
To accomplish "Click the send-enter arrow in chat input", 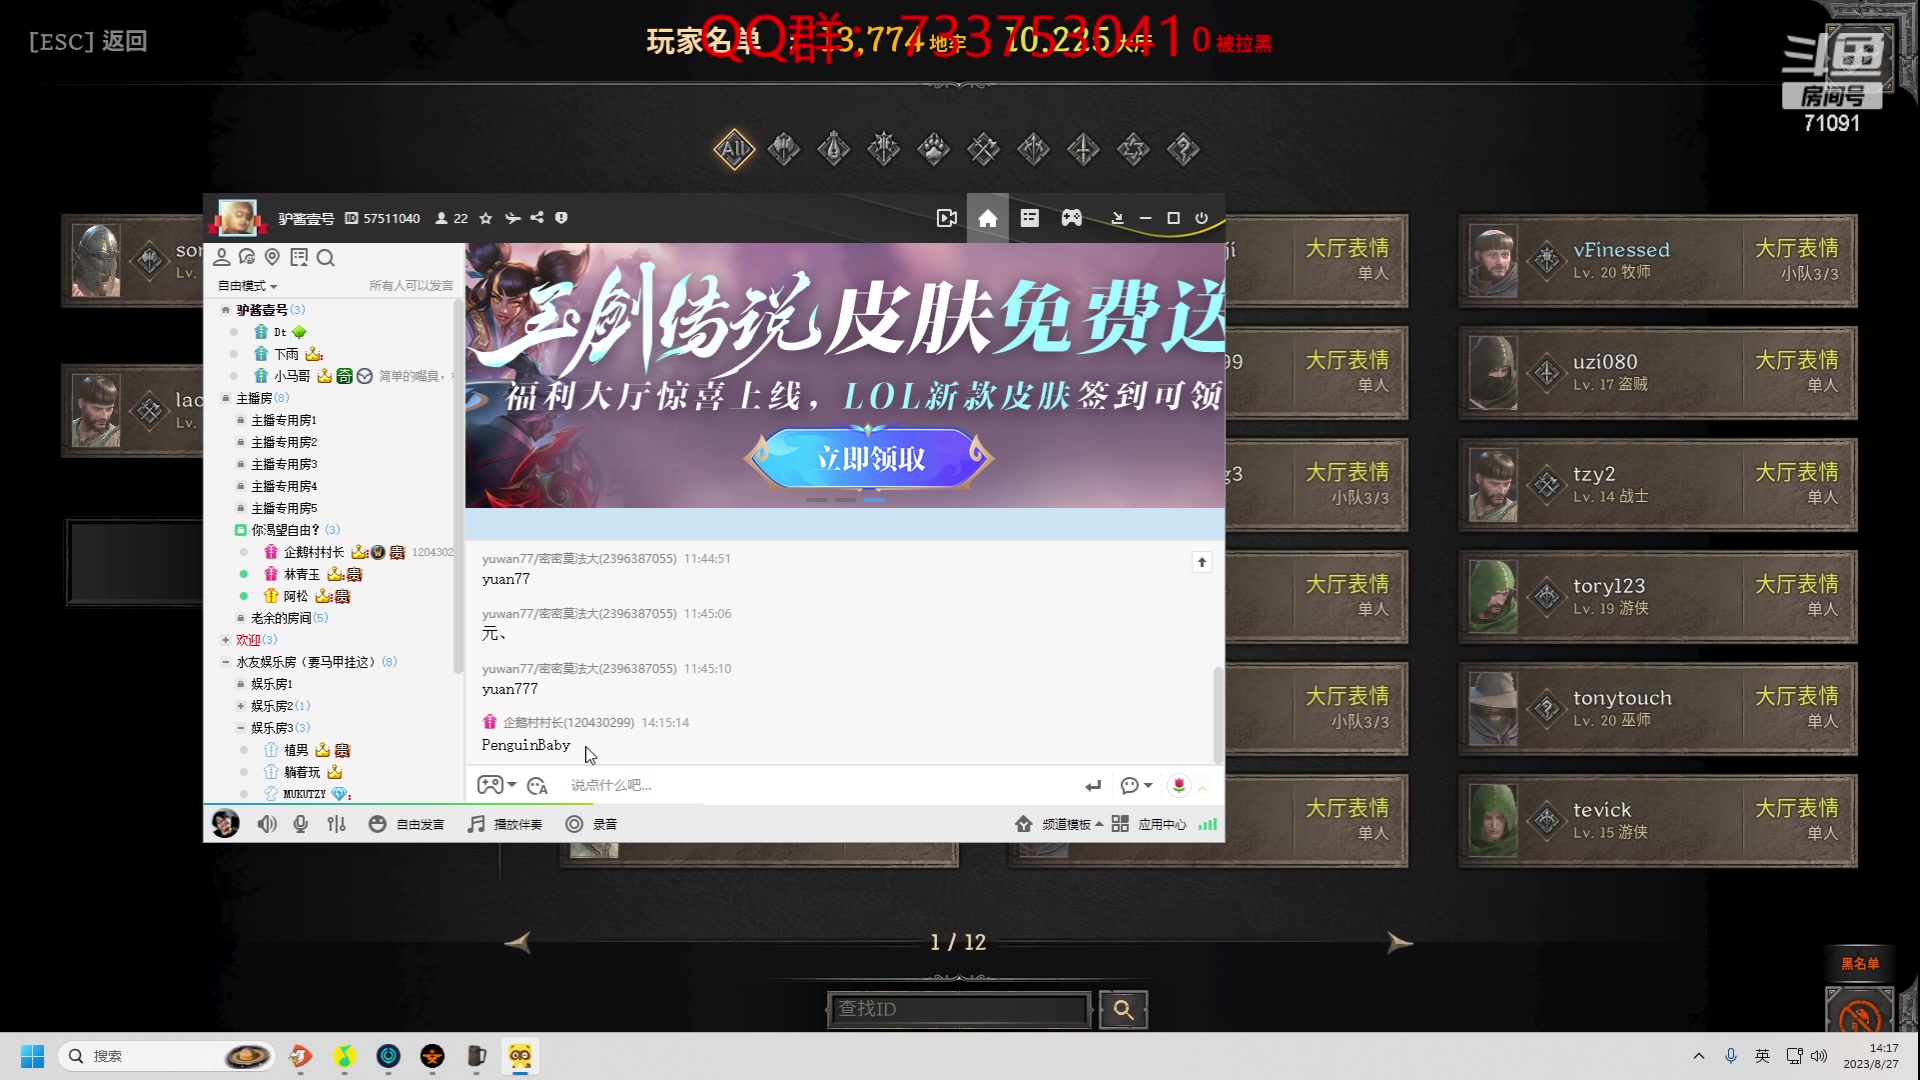I will pyautogui.click(x=1093, y=786).
